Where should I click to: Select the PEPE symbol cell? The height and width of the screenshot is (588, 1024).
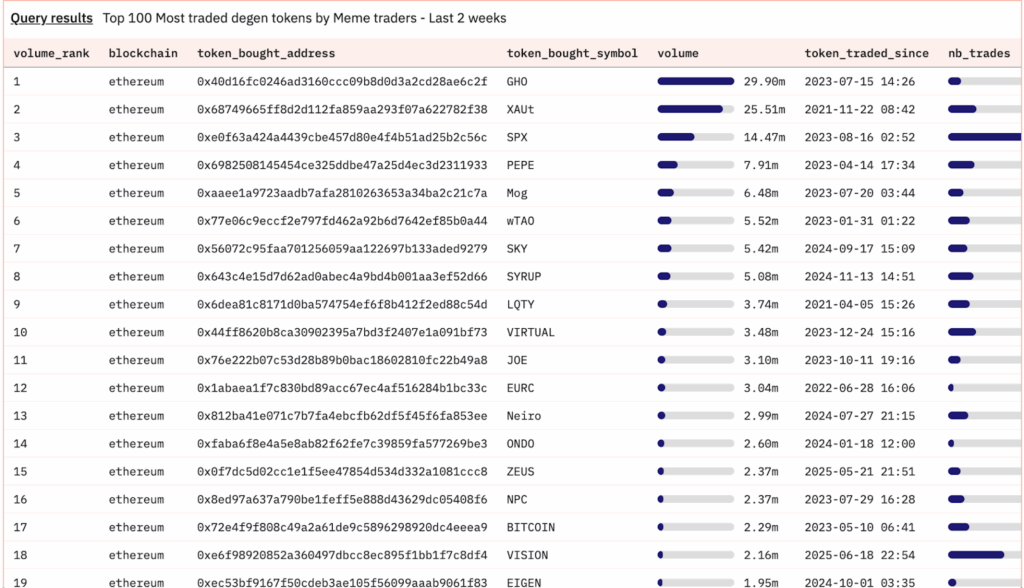[x=520, y=165]
